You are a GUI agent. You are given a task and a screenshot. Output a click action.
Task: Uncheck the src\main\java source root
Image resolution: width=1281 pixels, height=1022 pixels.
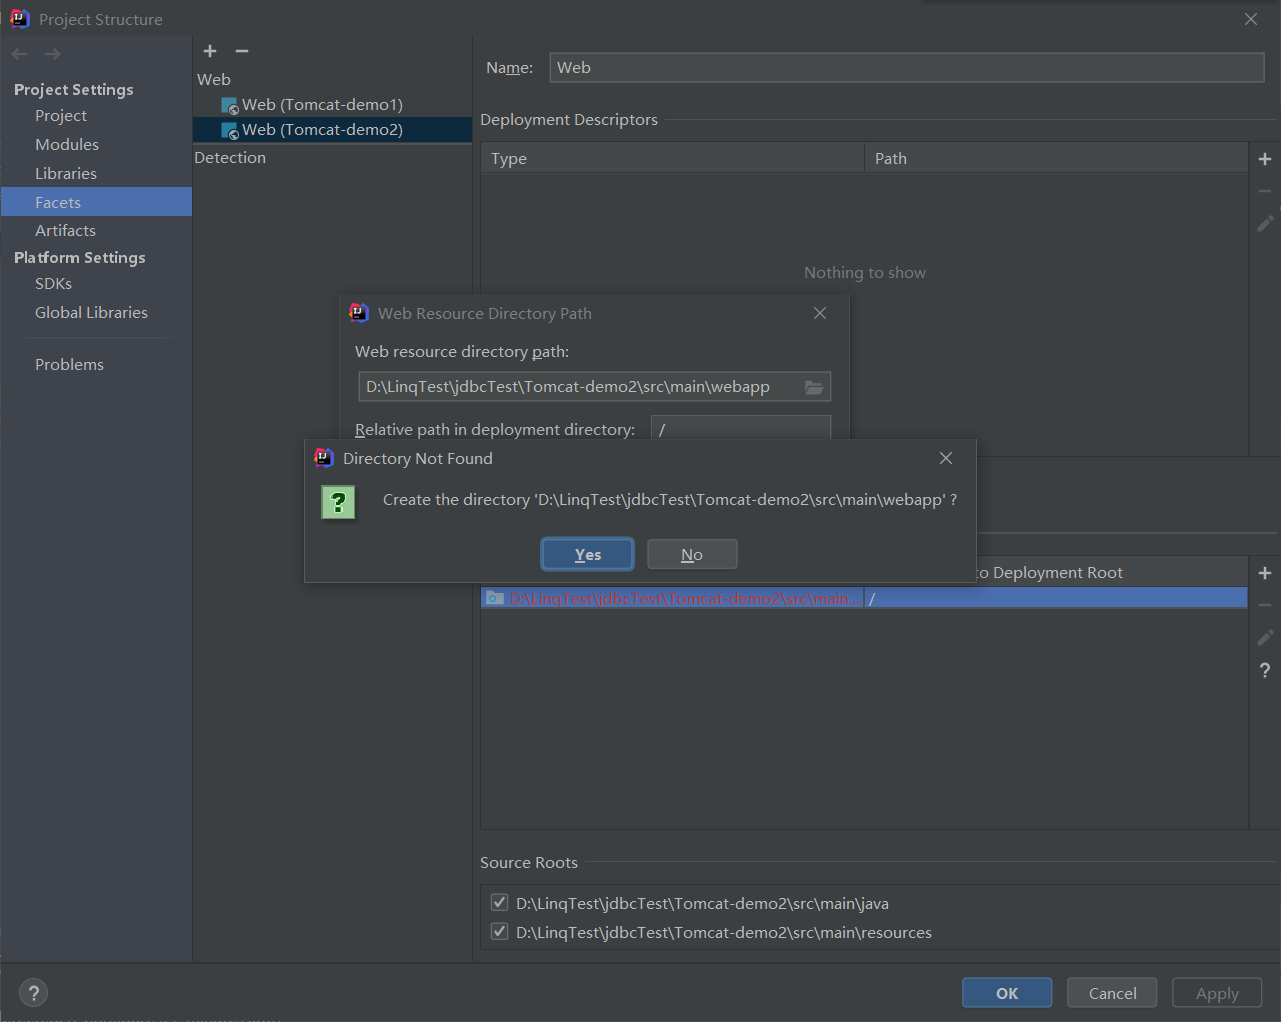click(499, 903)
